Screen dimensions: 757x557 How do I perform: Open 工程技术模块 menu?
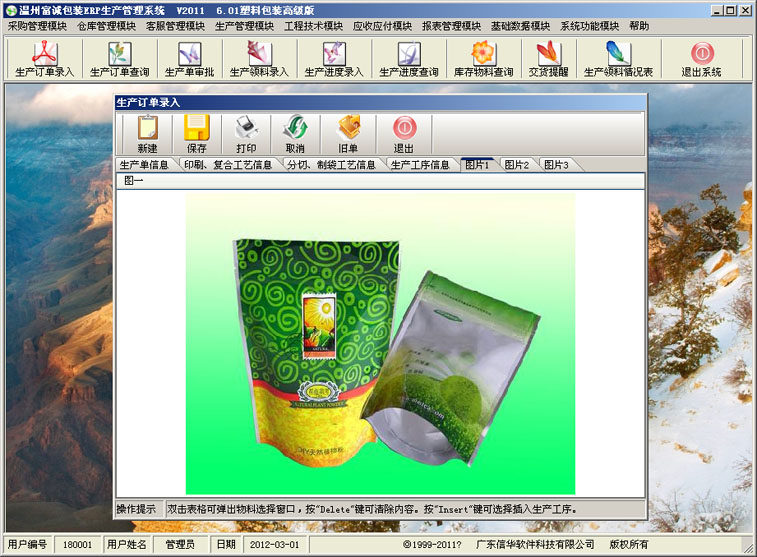click(x=313, y=26)
